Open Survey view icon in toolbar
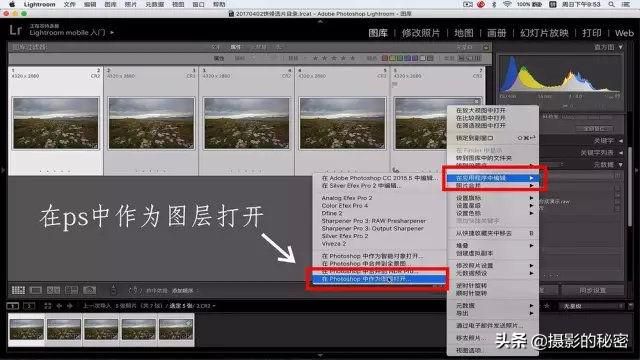640x360 pixels. [71, 290]
